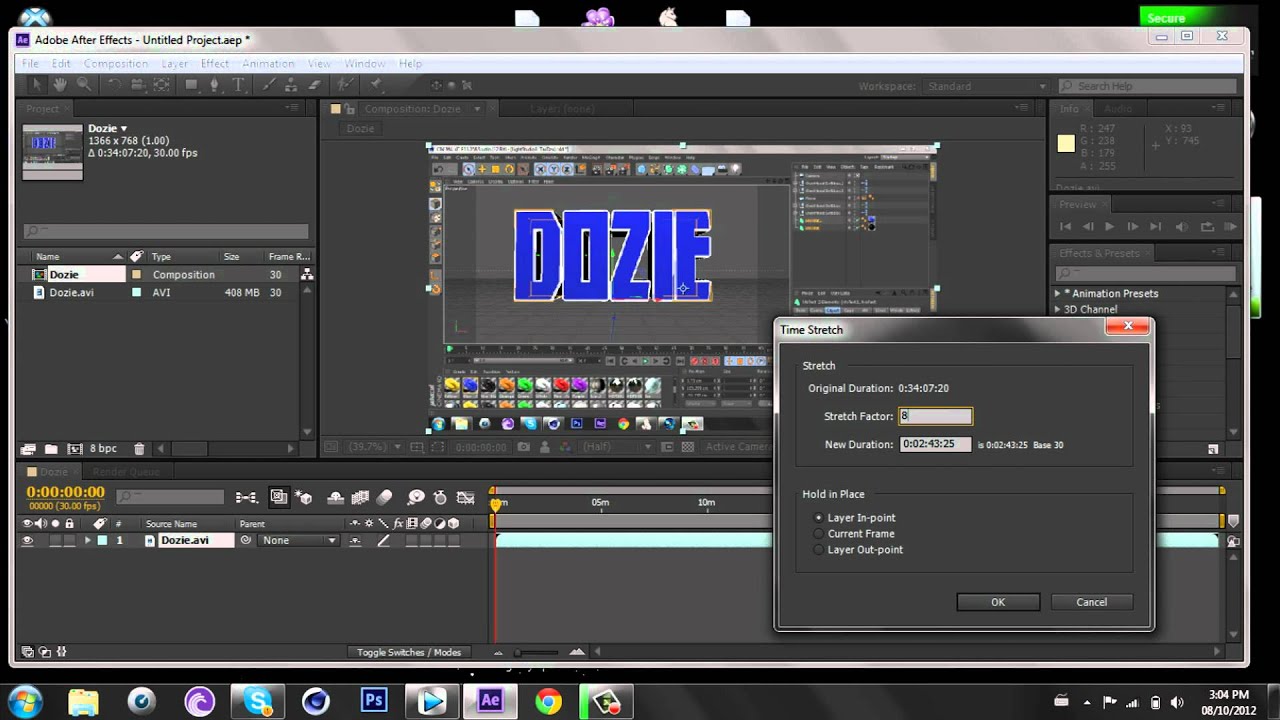This screenshot has width=1280, height=720.
Task: Click Interpret Footage icon in Project panel
Action: pyautogui.click(x=28, y=449)
